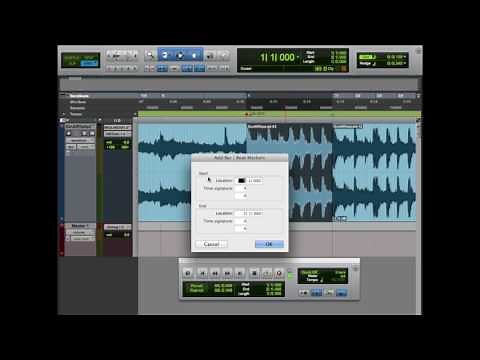
Task: Click the add tempo change plus button
Action: click(135, 114)
